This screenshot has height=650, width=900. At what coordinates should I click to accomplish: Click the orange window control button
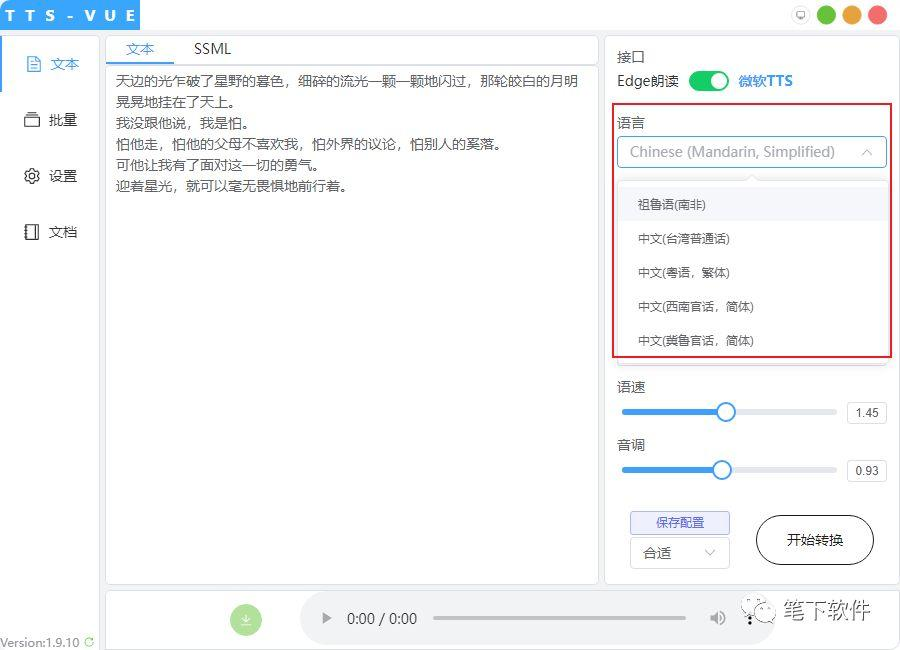[852, 15]
